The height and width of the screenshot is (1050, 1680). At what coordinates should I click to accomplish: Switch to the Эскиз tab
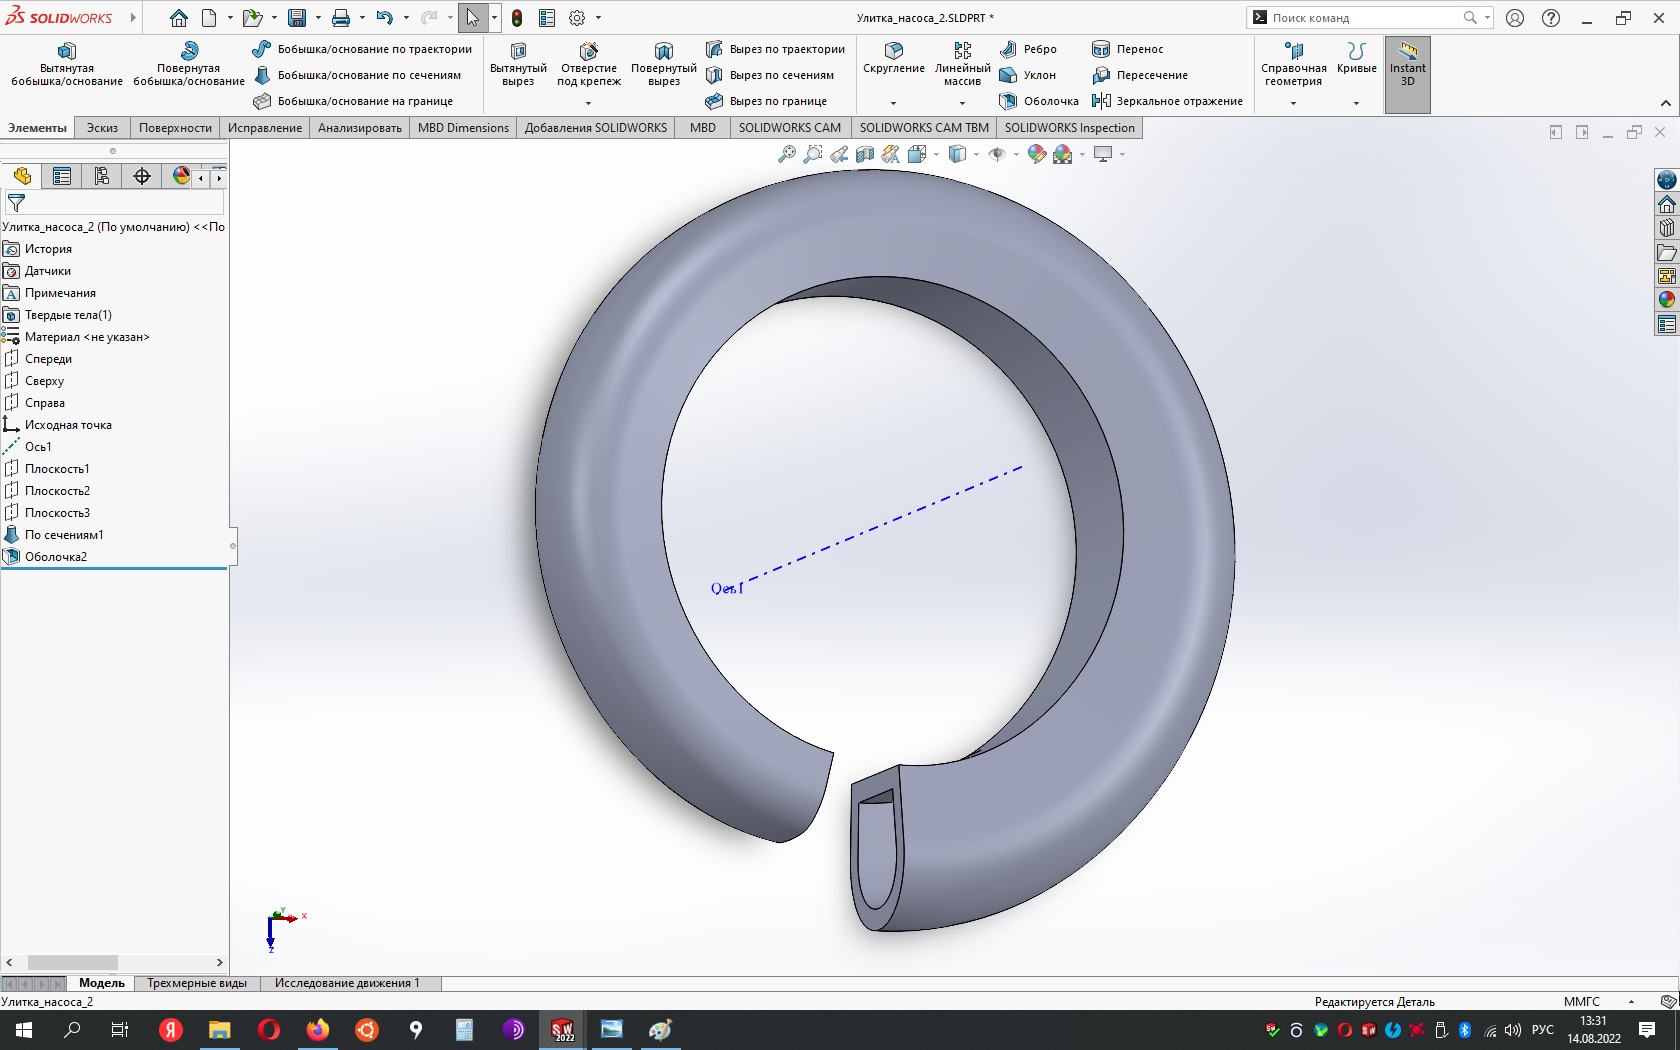pos(103,128)
